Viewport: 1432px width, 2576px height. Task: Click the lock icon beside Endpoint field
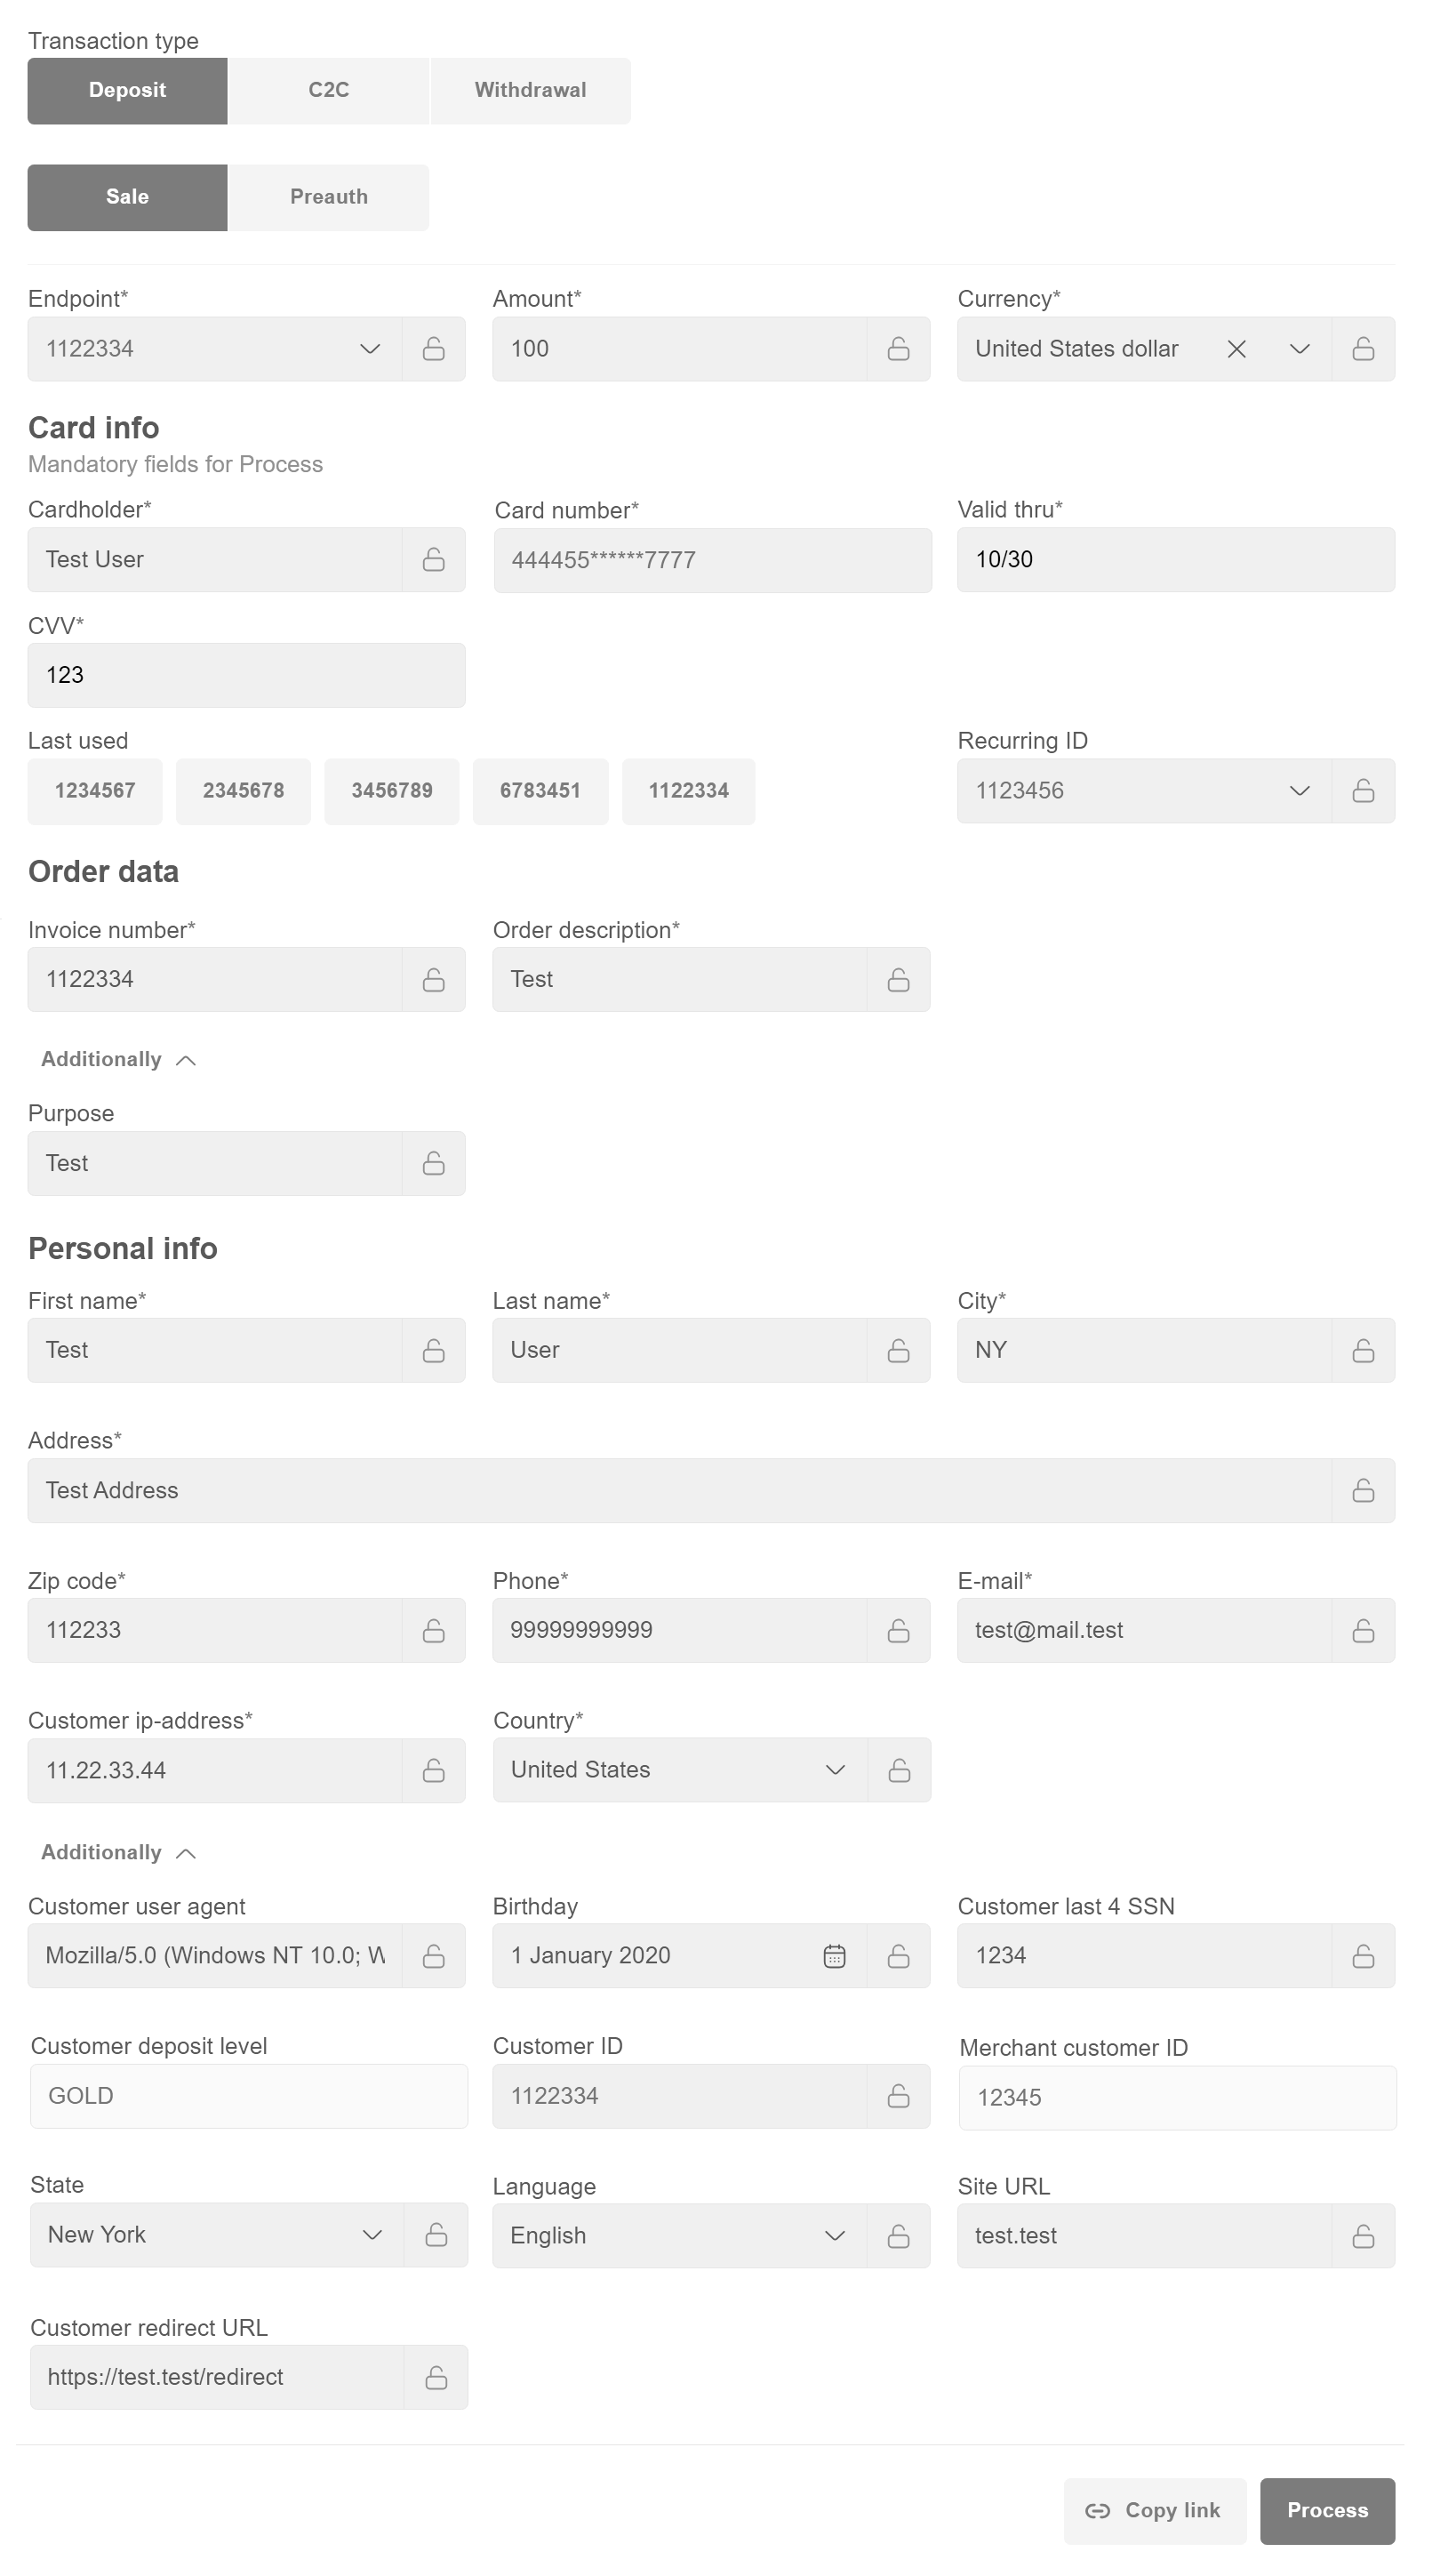[433, 349]
